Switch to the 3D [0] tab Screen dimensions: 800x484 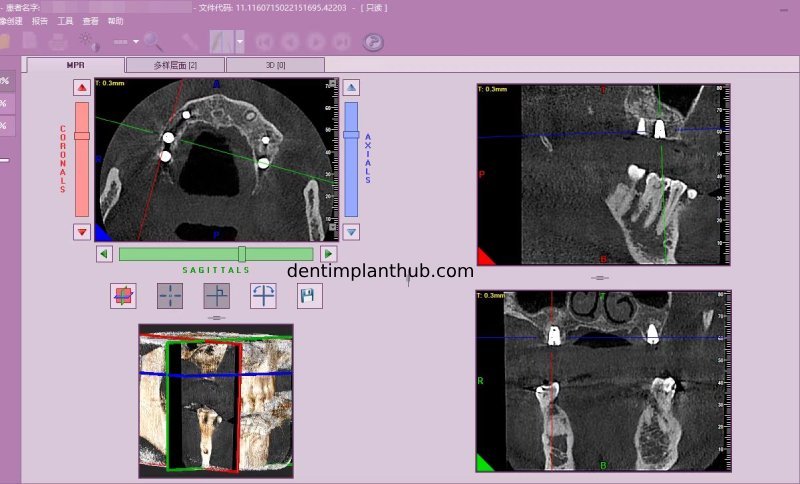coord(276,65)
